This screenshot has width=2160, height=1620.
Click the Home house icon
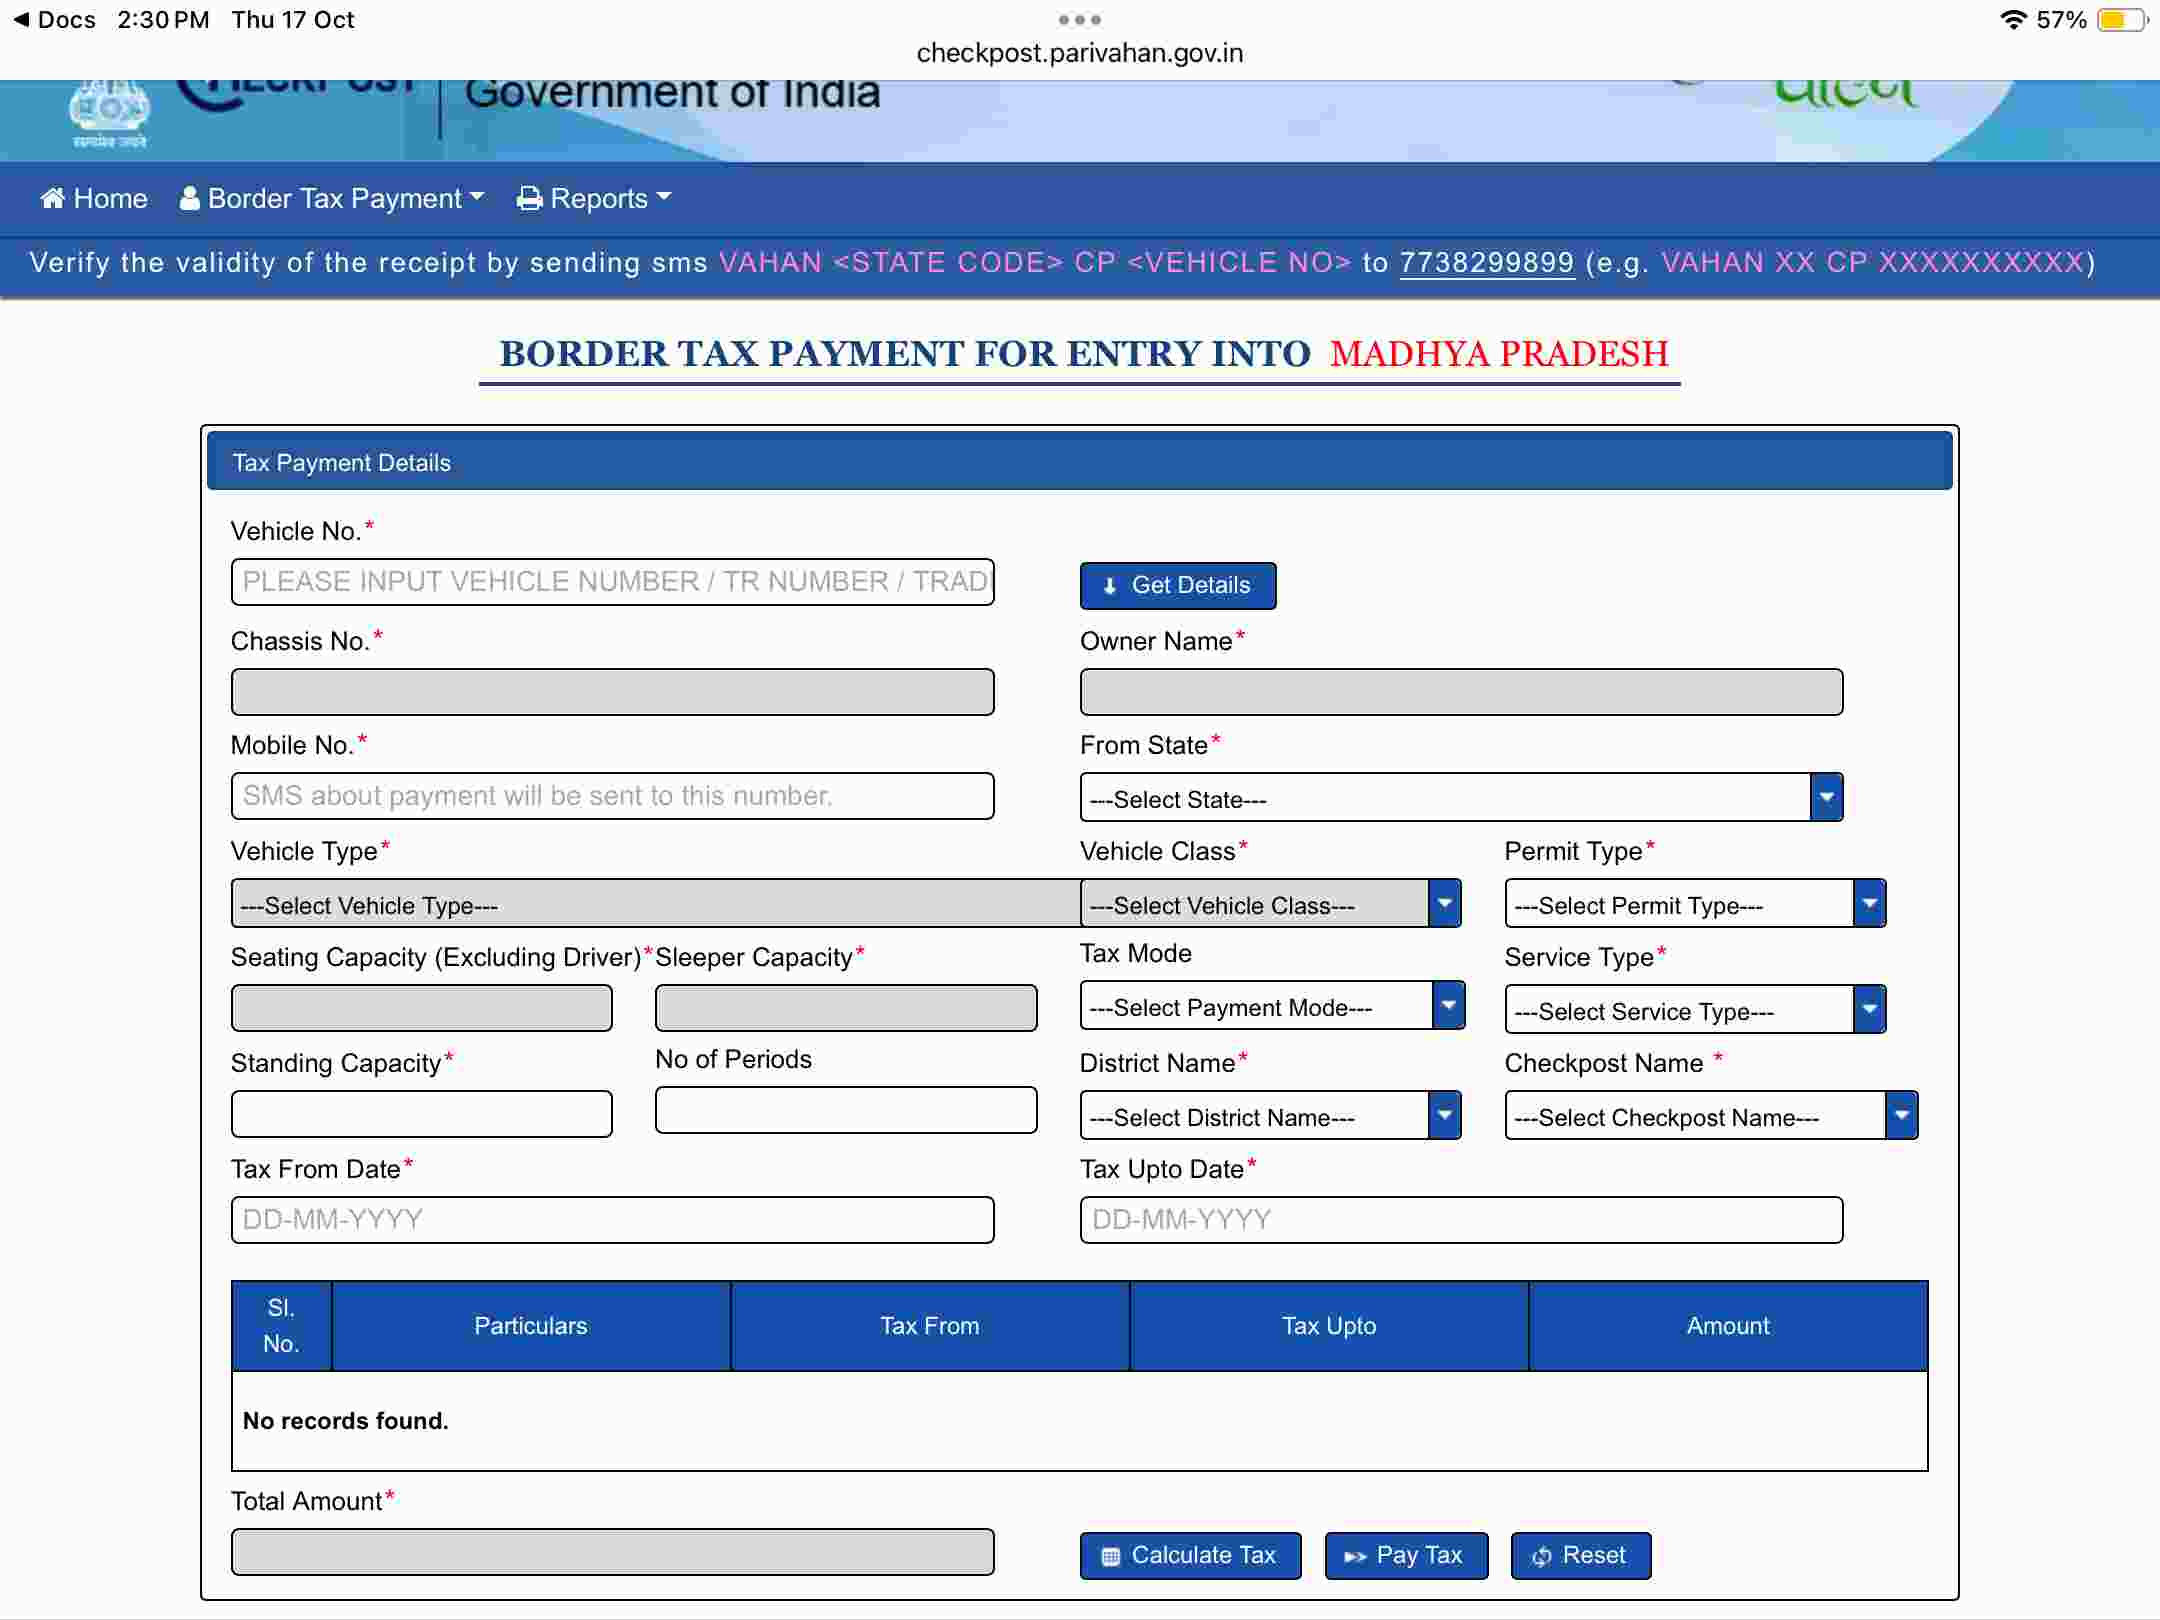coord(53,198)
